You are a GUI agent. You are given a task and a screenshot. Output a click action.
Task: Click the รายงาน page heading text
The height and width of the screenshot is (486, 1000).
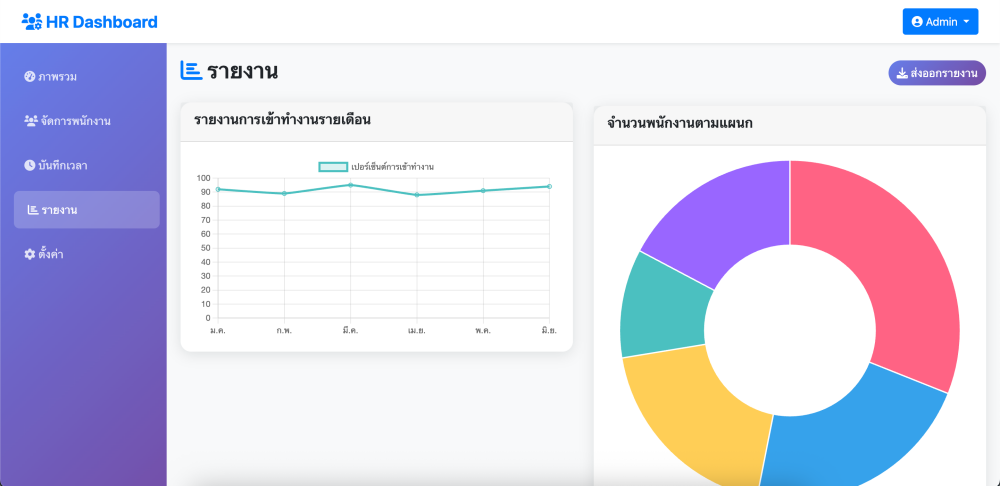(242, 71)
